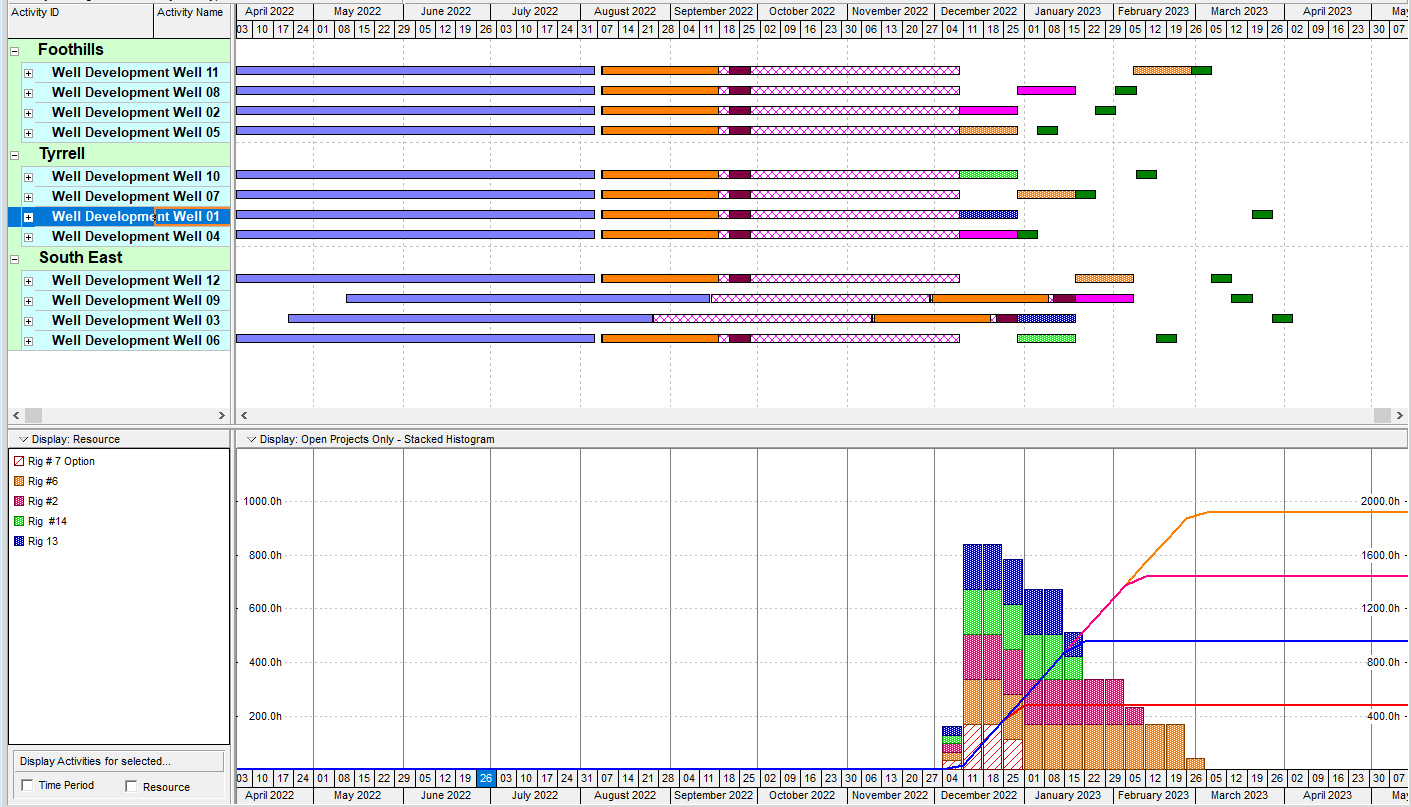Click Display Activities for selected button
1411x807 pixels.
click(116, 762)
